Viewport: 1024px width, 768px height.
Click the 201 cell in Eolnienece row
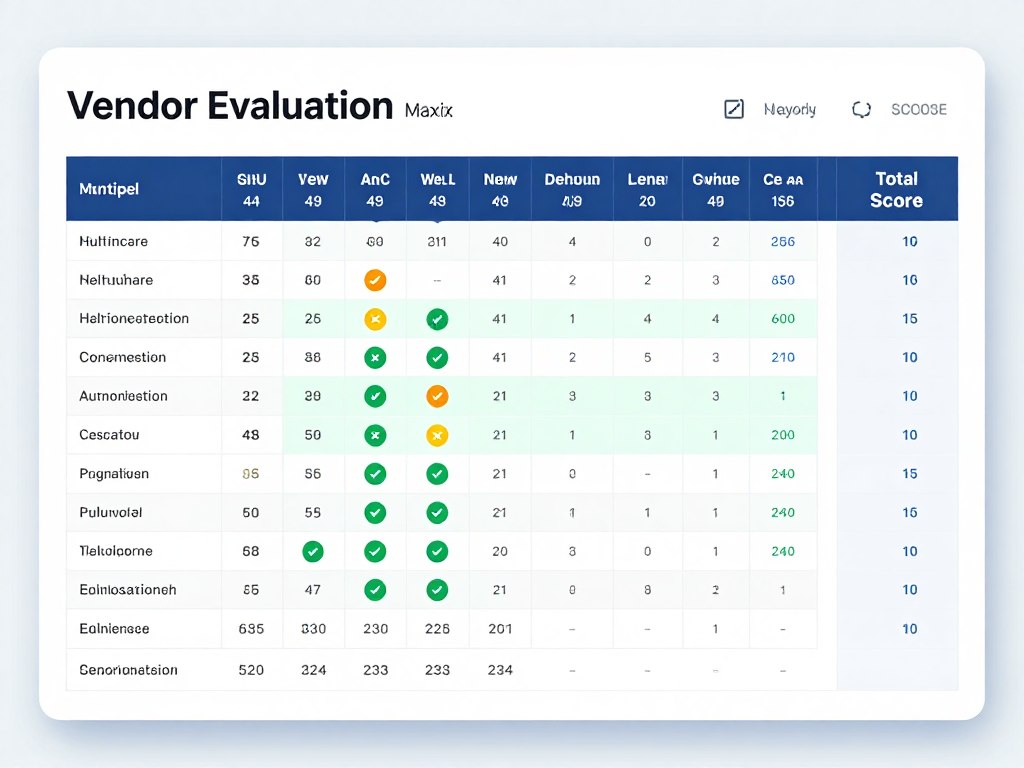500,629
